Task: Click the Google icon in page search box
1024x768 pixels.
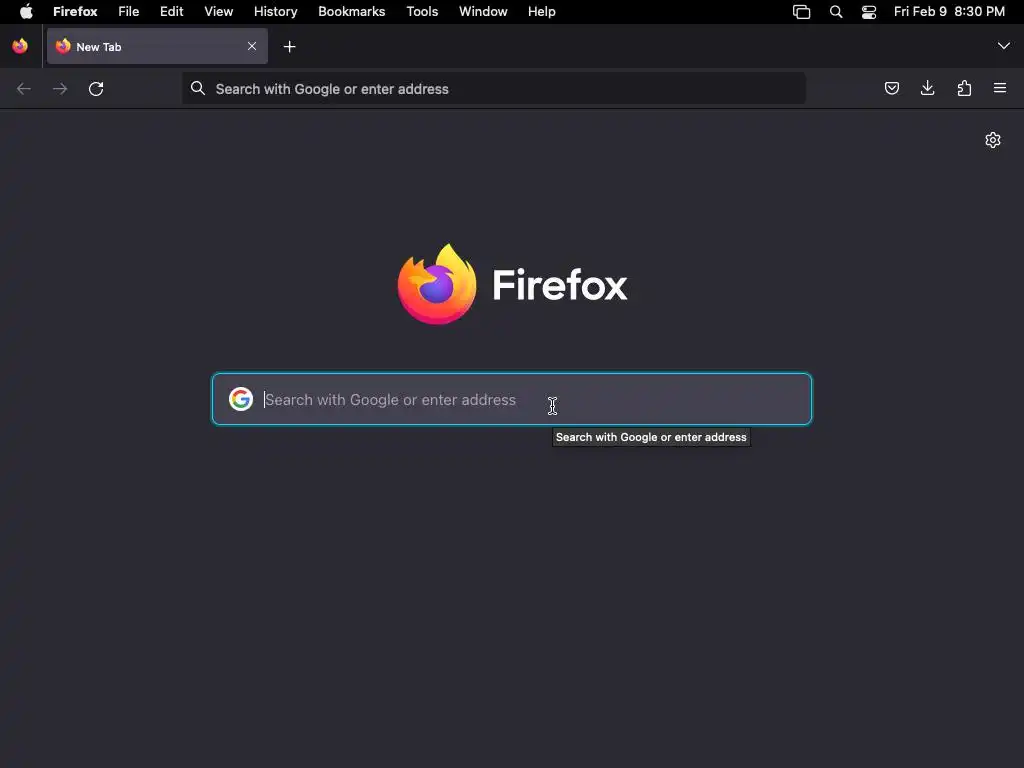Action: coord(241,399)
